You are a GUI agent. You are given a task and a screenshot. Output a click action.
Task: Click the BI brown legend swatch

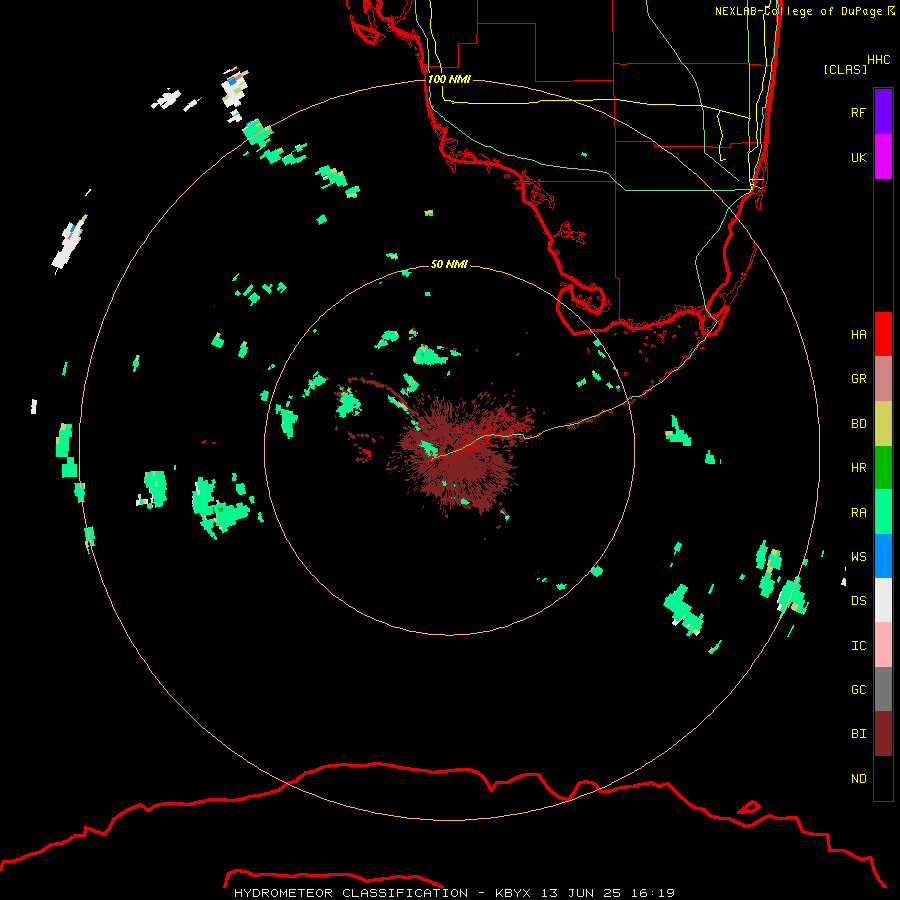point(883,734)
